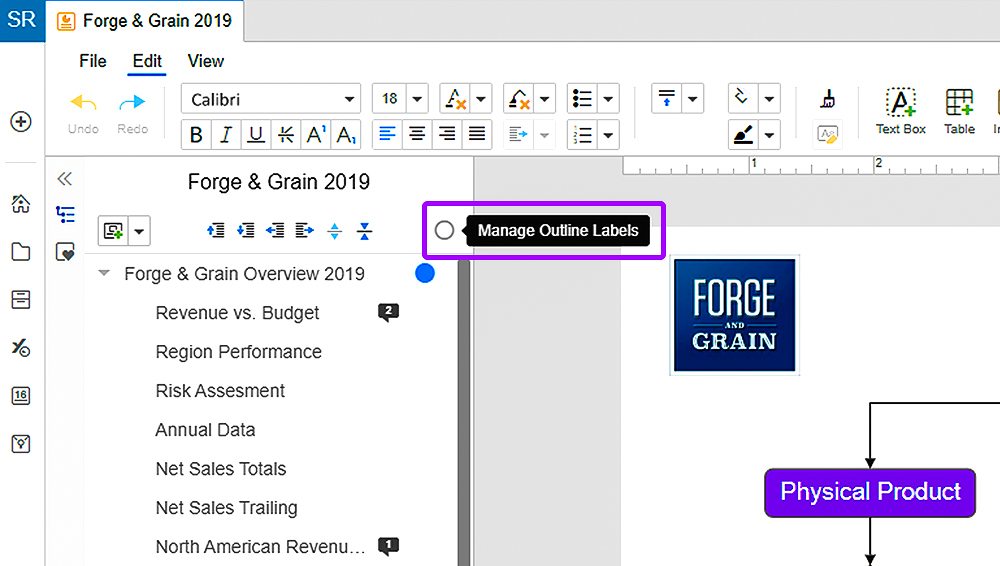Screen dimensions: 1000x566
Task: Select Region Performance in outline
Action: (239, 352)
